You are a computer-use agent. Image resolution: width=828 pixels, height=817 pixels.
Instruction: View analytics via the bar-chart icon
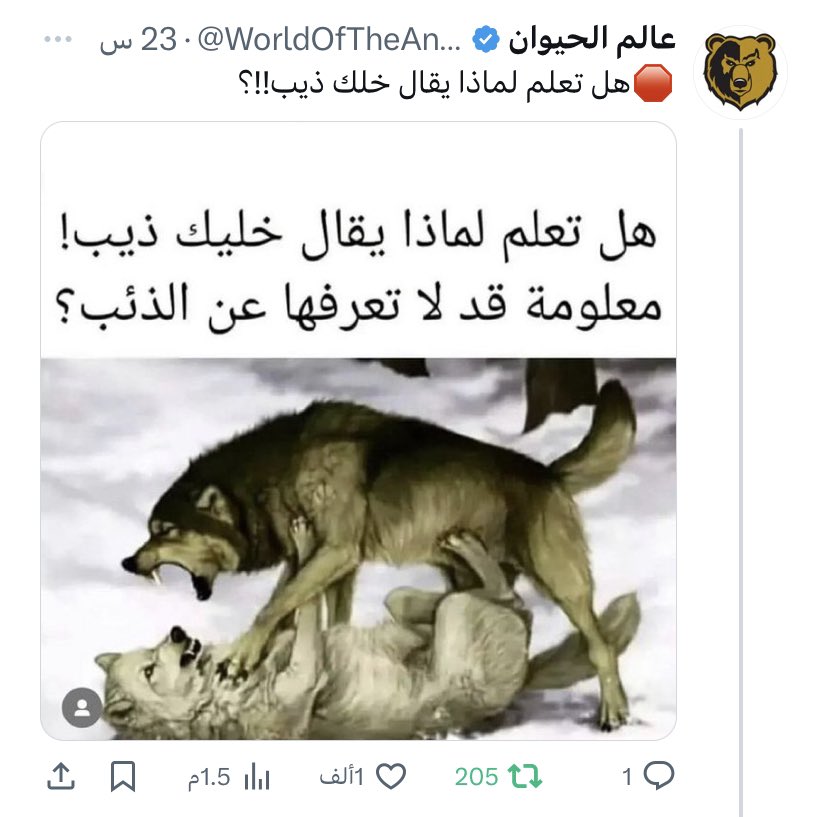pyautogui.click(x=257, y=776)
